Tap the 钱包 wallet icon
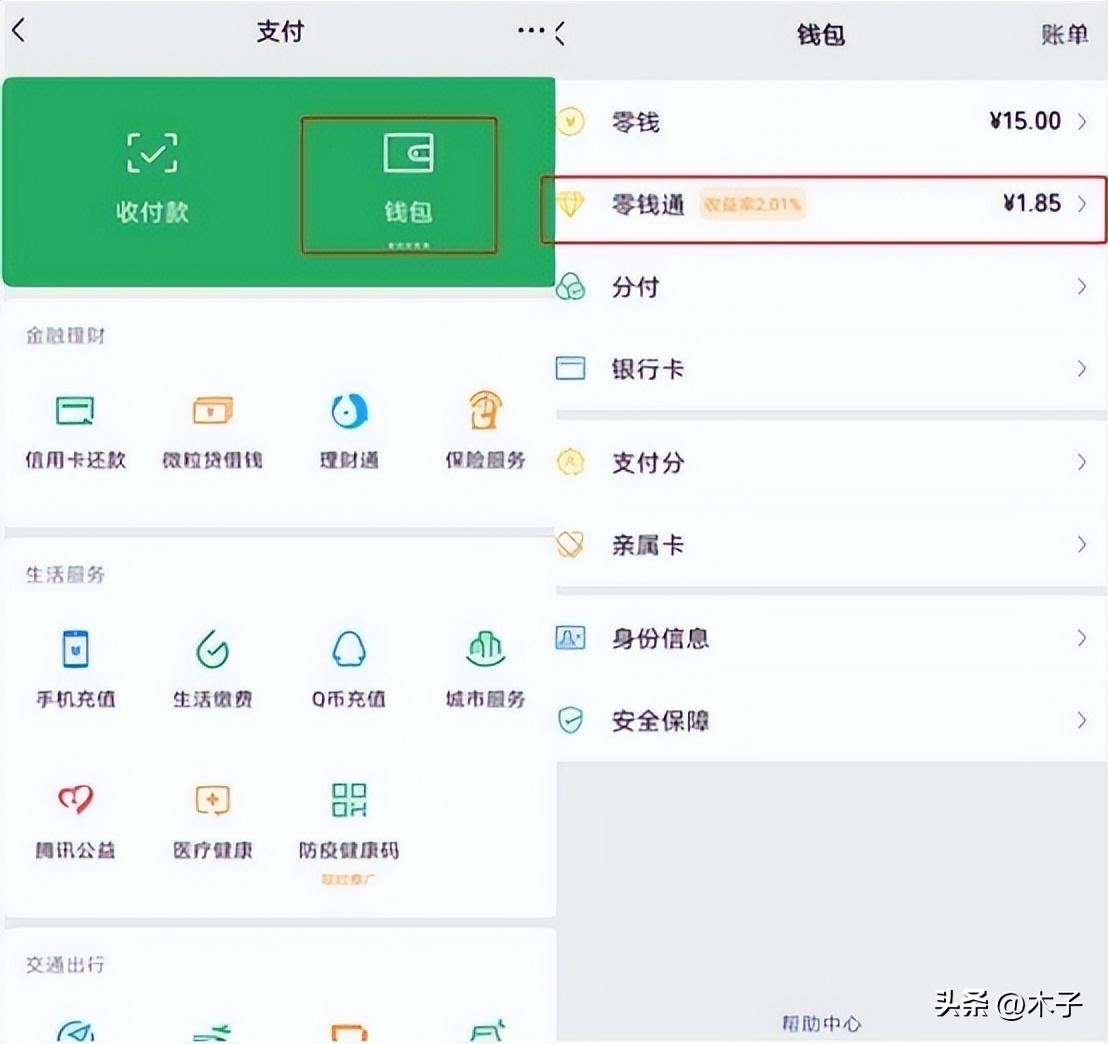1108x1044 pixels. tap(407, 154)
